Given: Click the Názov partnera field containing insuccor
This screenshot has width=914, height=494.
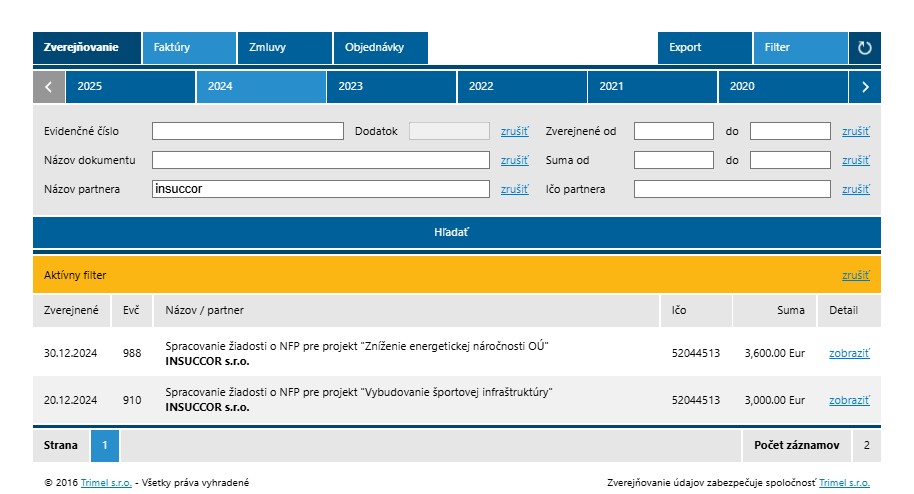Looking at the screenshot, I should coord(320,189).
